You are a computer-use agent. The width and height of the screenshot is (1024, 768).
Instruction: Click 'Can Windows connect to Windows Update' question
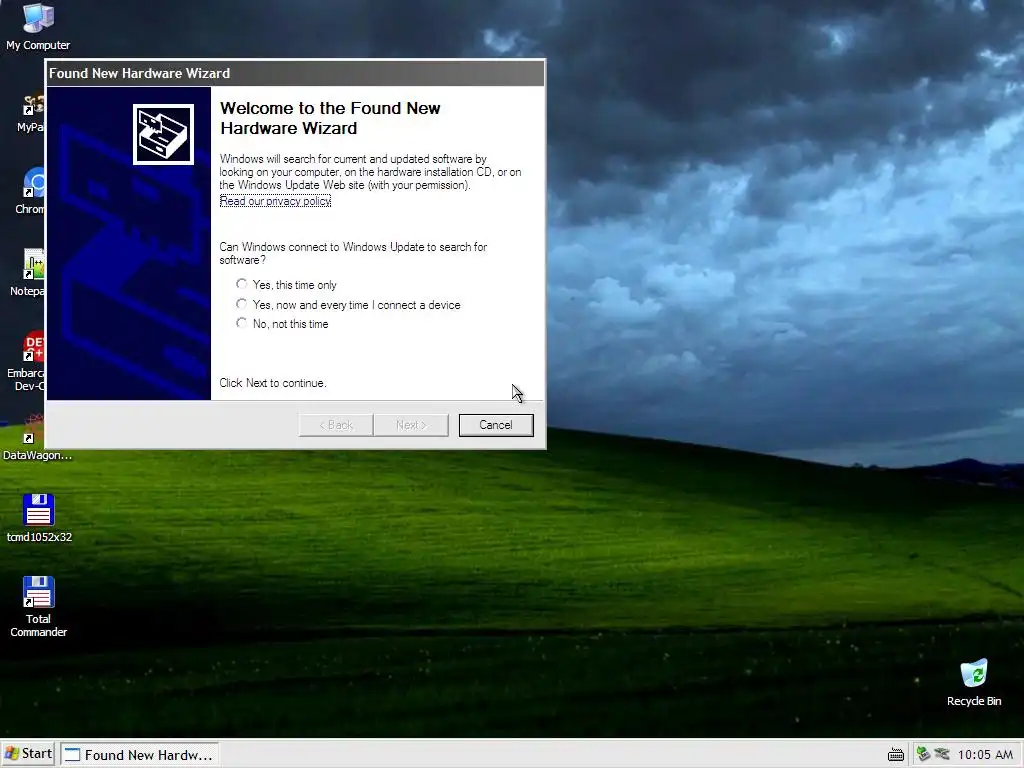tap(353, 253)
